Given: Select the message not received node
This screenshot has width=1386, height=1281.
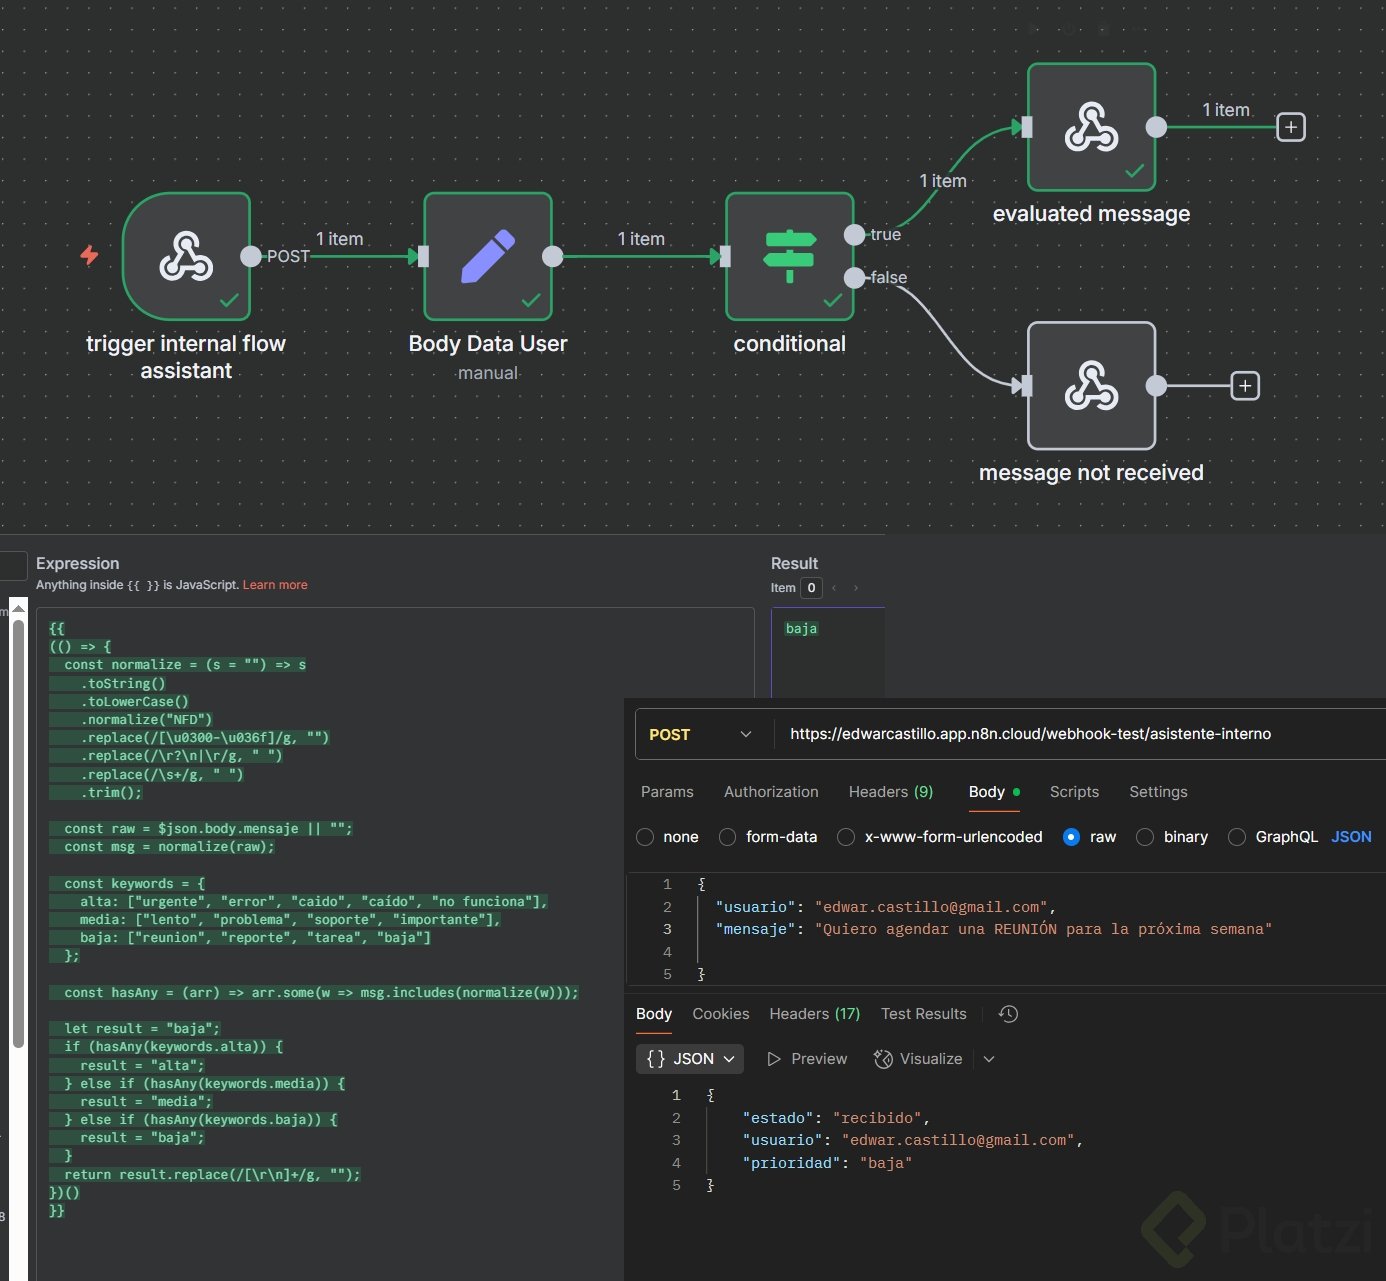Looking at the screenshot, I should (1092, 385).
